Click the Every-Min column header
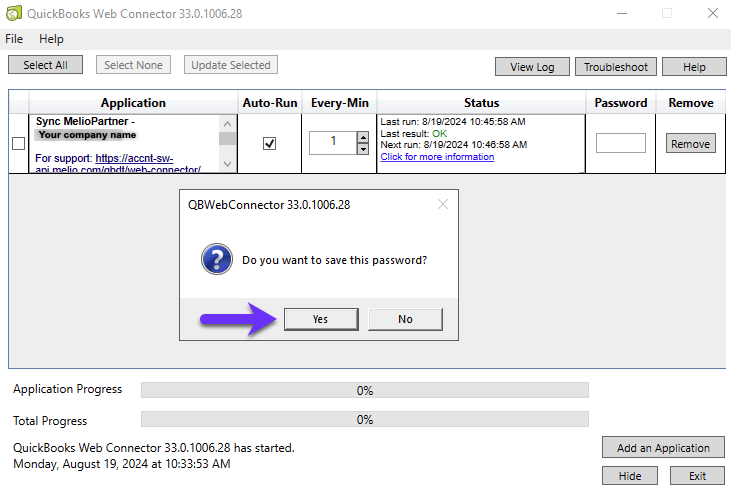The width and height of the screenshot is (731, 488). coord(339,103)
